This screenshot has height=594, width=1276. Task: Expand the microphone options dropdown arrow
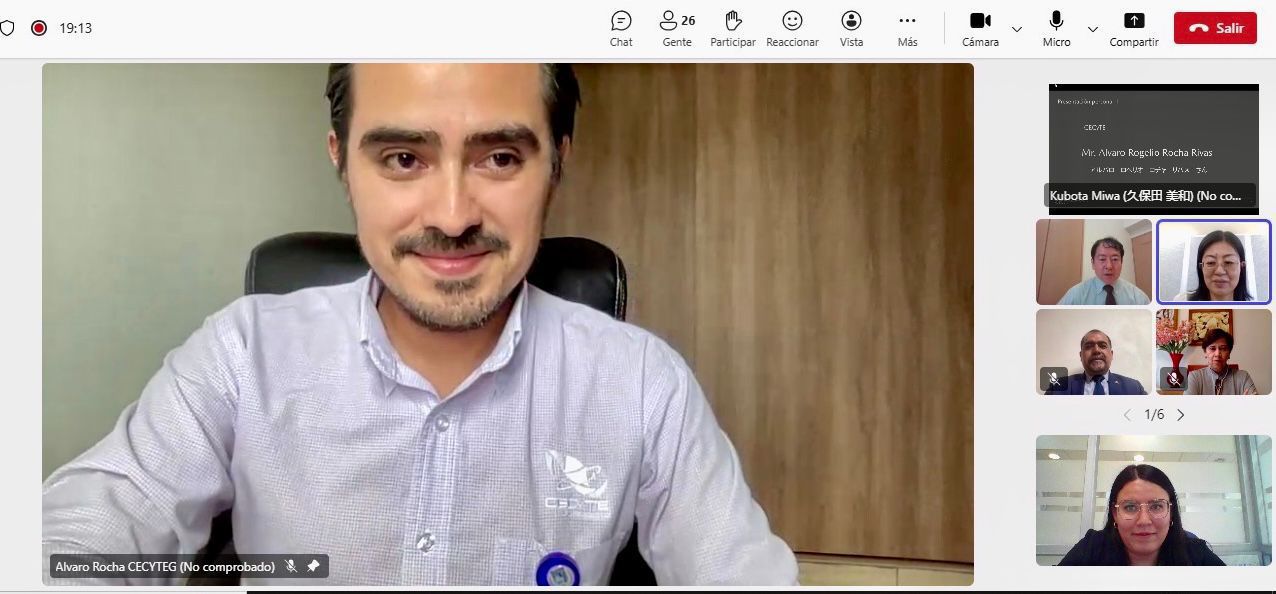(x=1092, y=29)
